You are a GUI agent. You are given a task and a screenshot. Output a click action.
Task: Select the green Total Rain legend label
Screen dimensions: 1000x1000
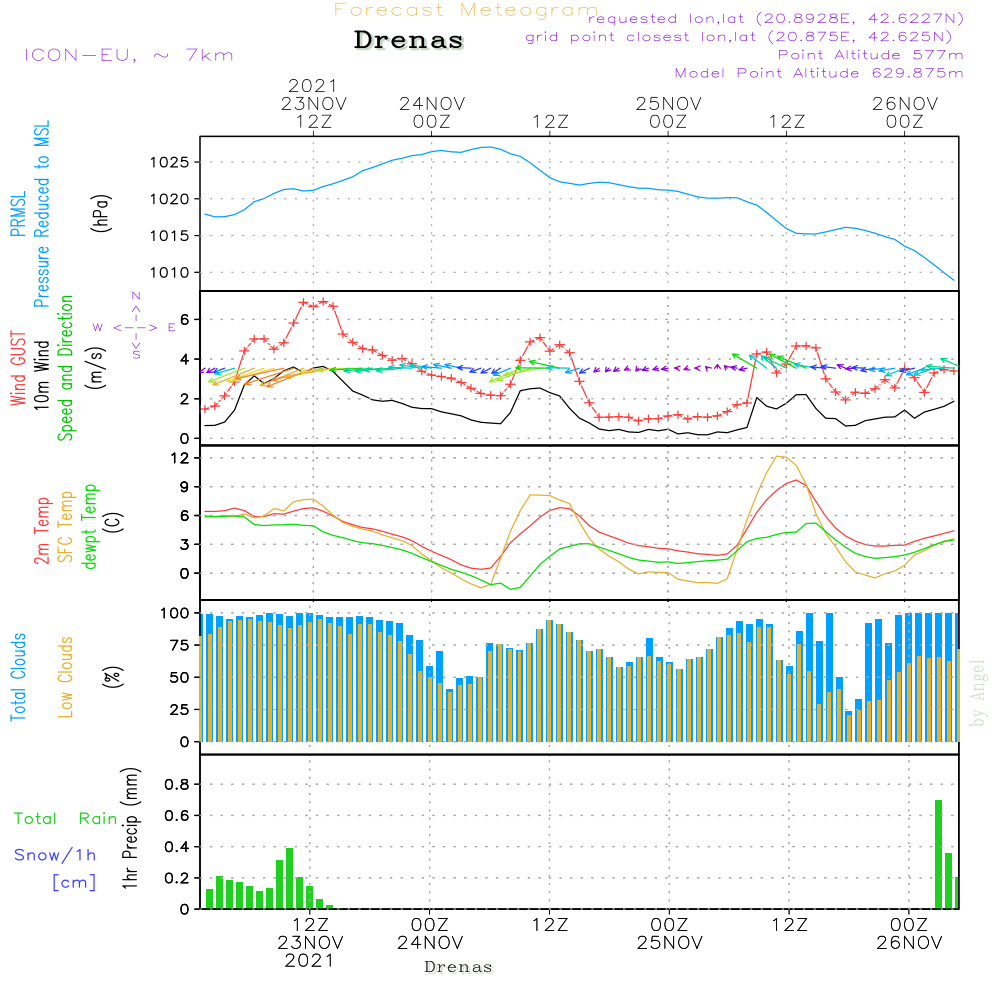pyautogui.click(x=65, y=819)
